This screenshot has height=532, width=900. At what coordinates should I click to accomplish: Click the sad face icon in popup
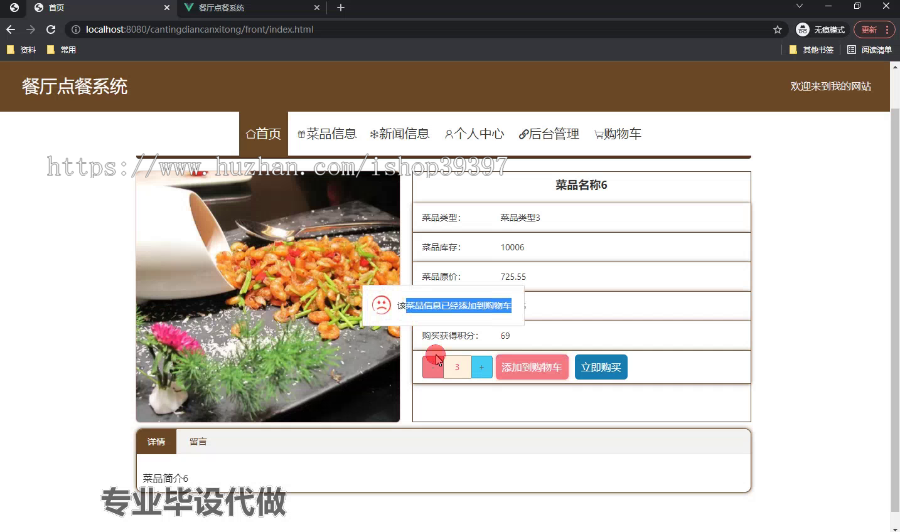tap(381, 305)
